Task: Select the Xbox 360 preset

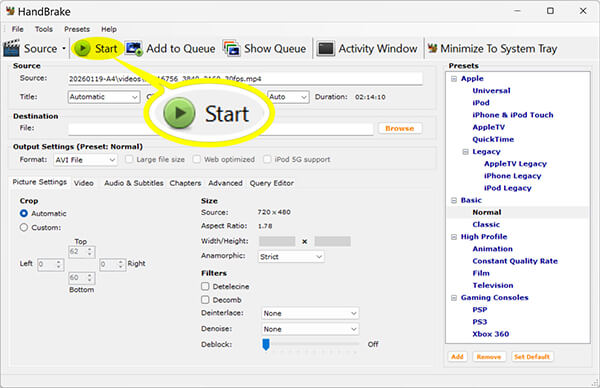Action: (491, 334)
